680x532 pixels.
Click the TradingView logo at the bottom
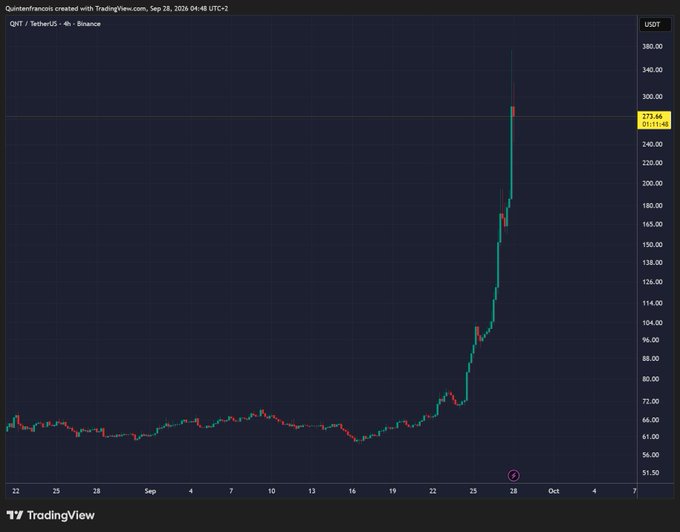pos(50,515)
